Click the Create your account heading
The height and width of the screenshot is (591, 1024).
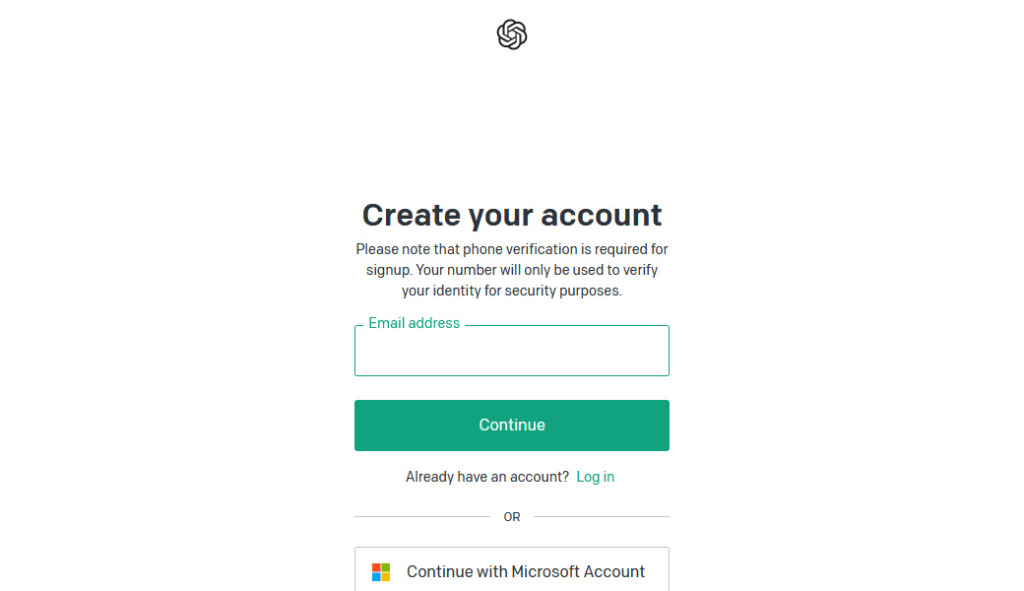(511, 215)
